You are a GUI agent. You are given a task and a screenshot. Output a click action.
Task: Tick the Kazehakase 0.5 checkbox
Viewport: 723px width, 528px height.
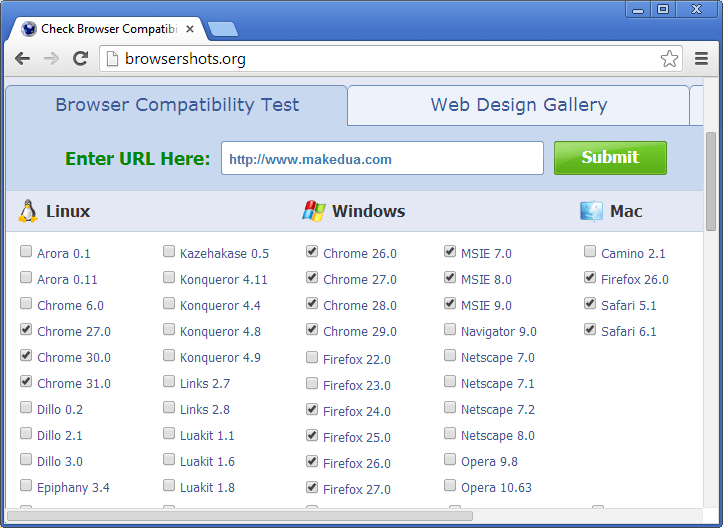tap(169, 251)
